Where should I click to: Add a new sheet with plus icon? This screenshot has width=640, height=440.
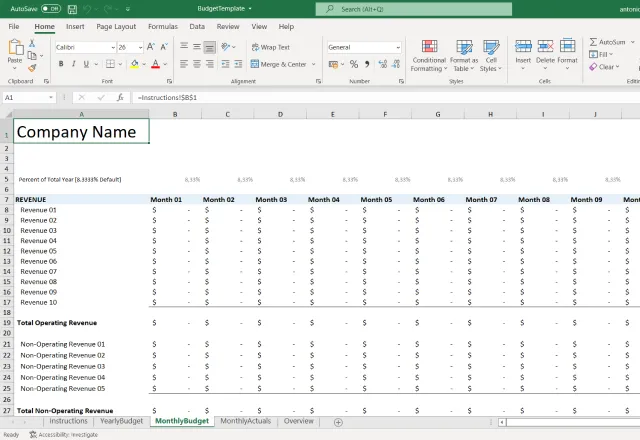338,422
